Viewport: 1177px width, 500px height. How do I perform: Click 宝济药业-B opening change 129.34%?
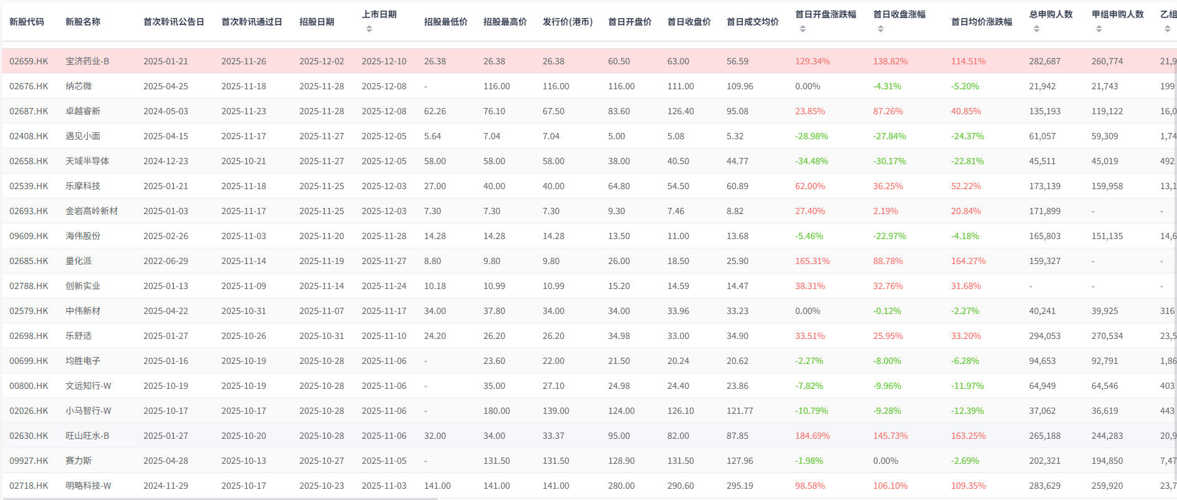tap(812, 61)
